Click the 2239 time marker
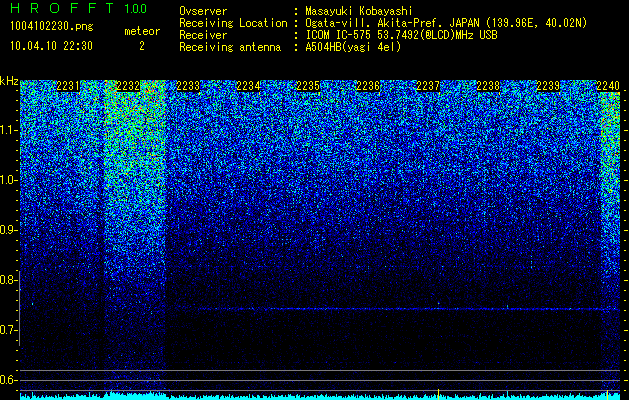Screen dimensions: 629x400 (548, 86)
